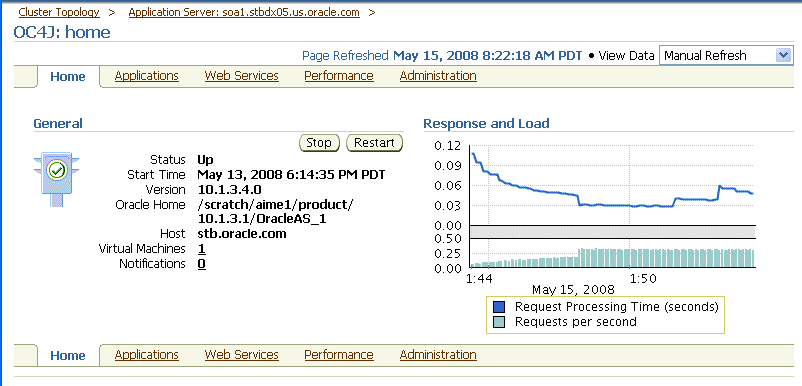Click the Start Time value May 13, 2008
802x386 pixels.
[x=291, y=174]
